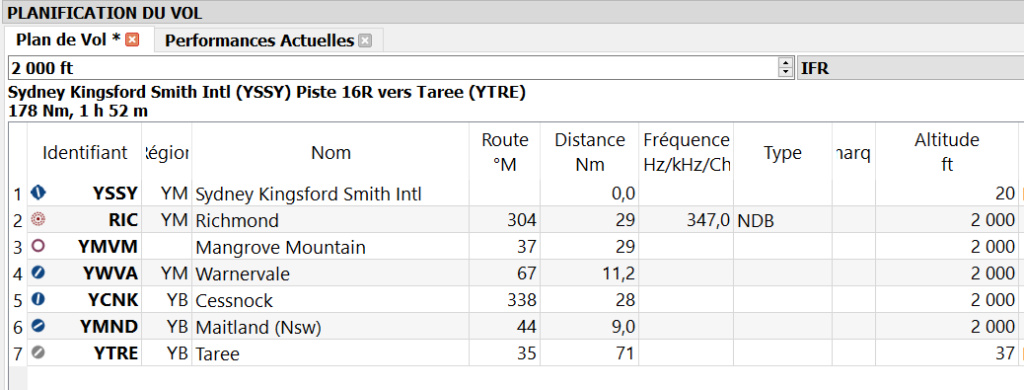
Task: Click the YMVM user waypoint circle icon
Action: click(39, 247)
